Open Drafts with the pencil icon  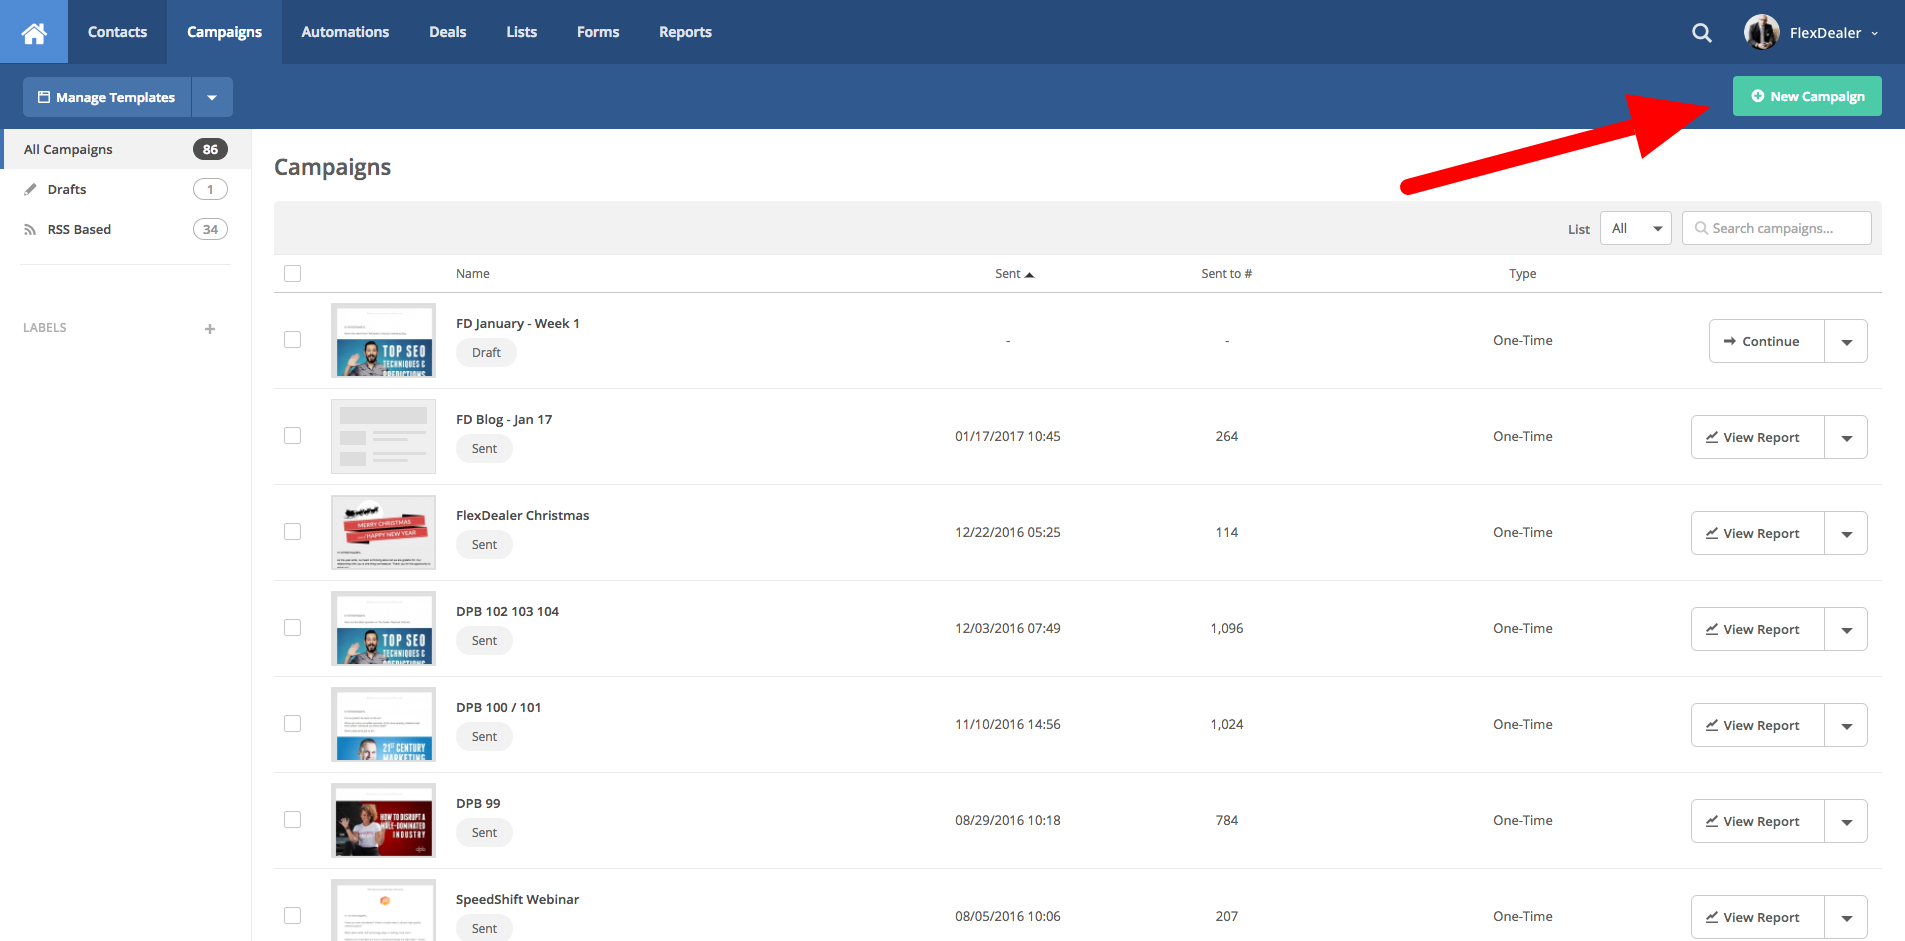pos(31,189)
